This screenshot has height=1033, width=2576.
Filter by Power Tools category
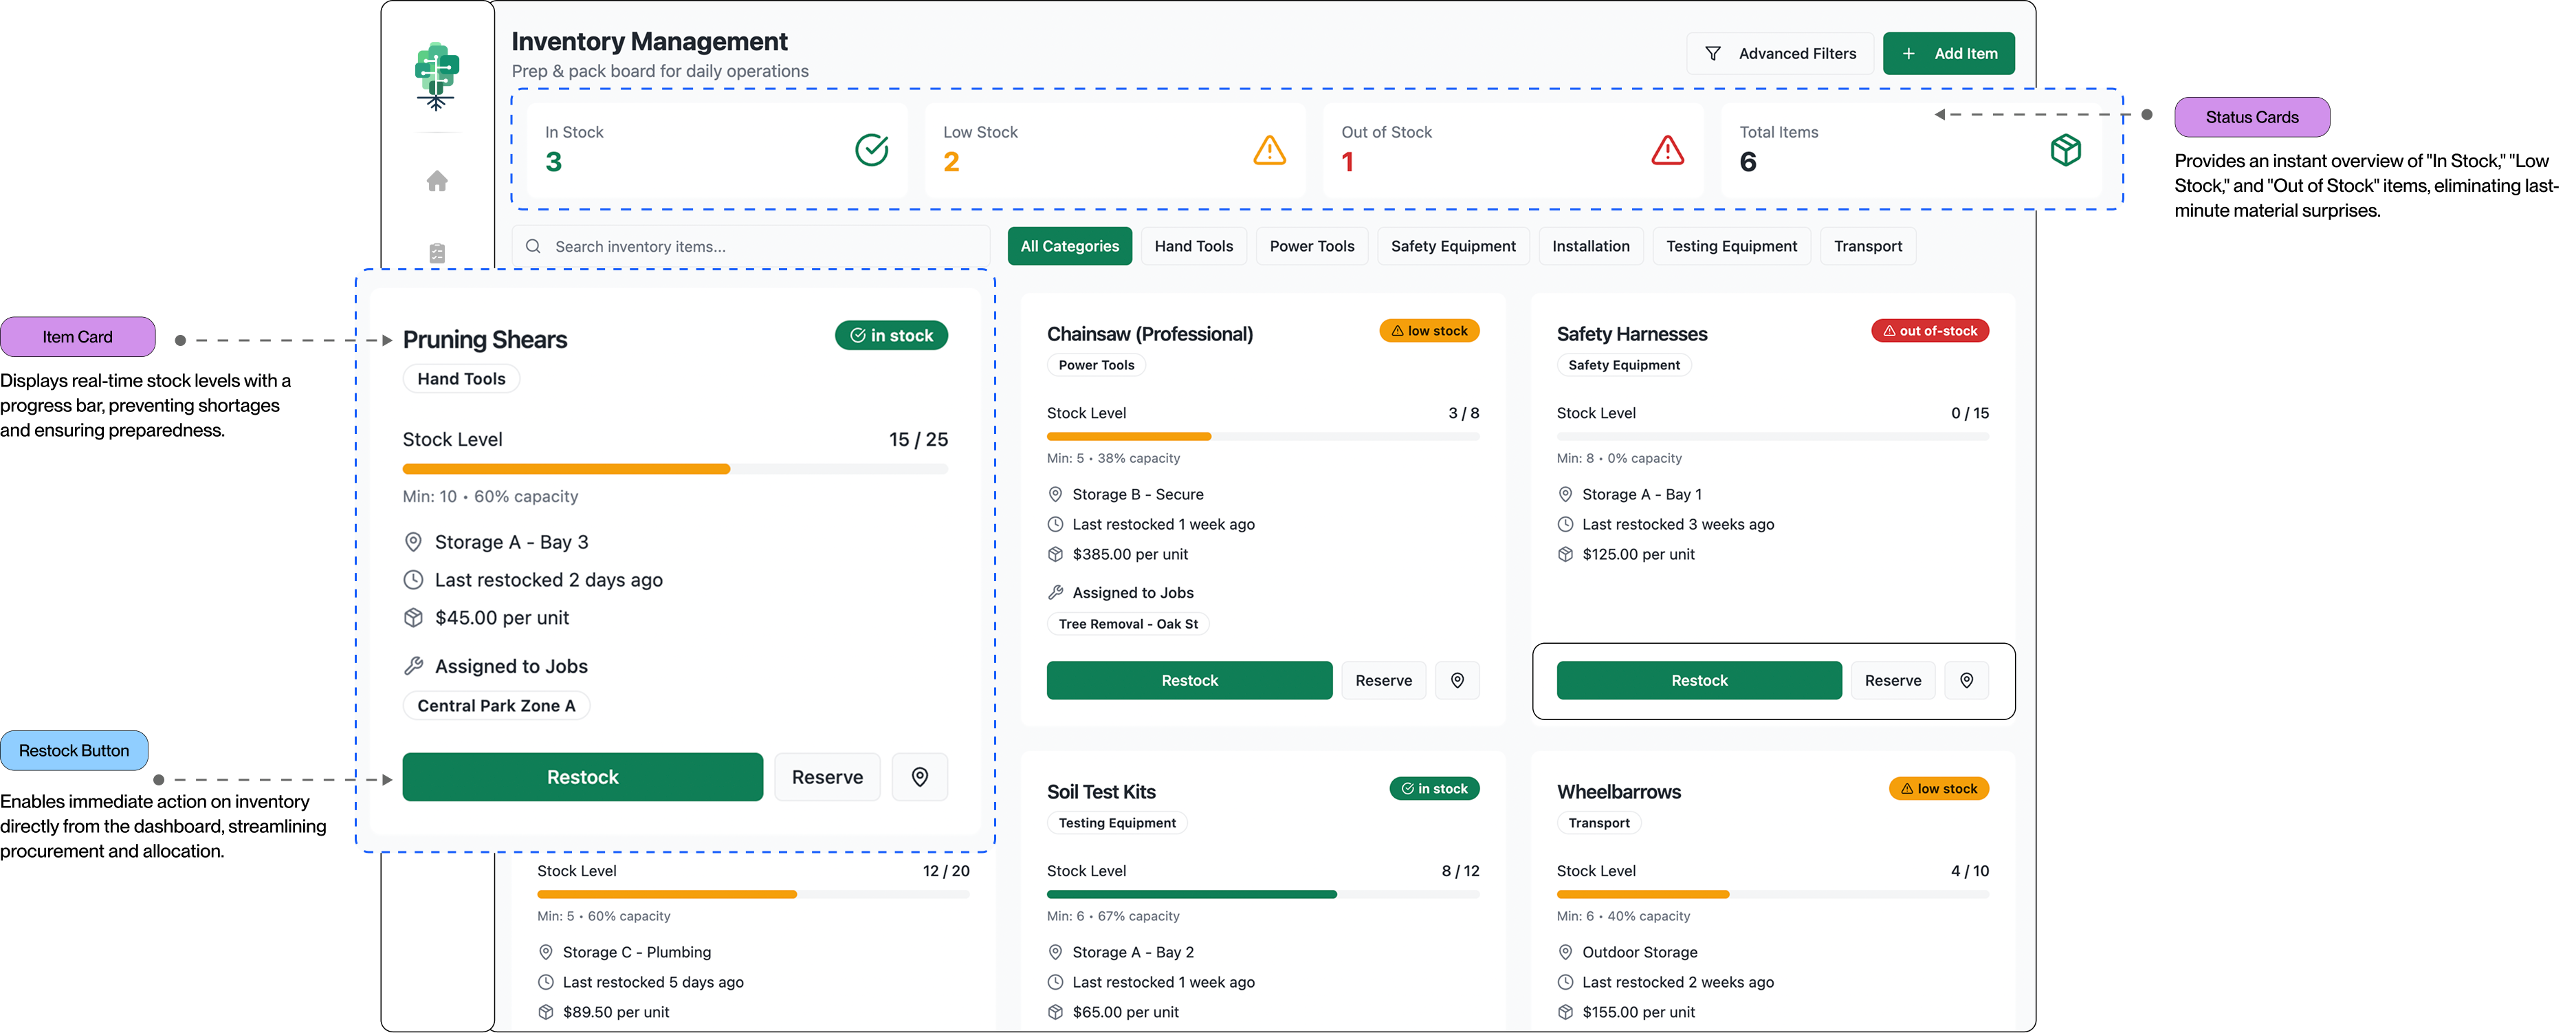[x=1311, y=246]
